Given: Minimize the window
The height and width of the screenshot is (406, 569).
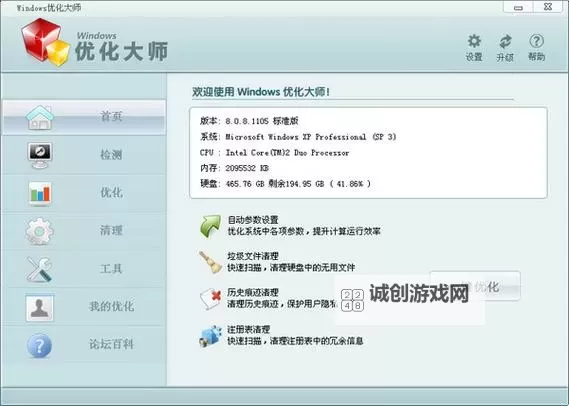Looking at the screenshot, I should 519,7.
